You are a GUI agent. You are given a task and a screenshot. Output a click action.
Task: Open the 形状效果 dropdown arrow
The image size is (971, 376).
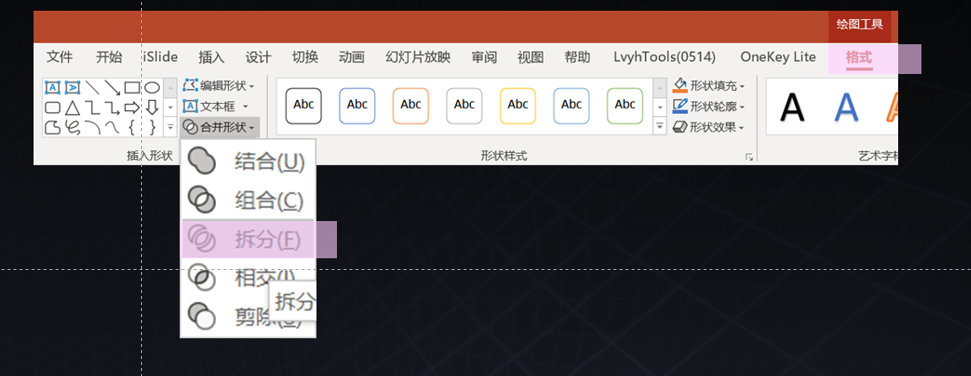coord(742,128)
